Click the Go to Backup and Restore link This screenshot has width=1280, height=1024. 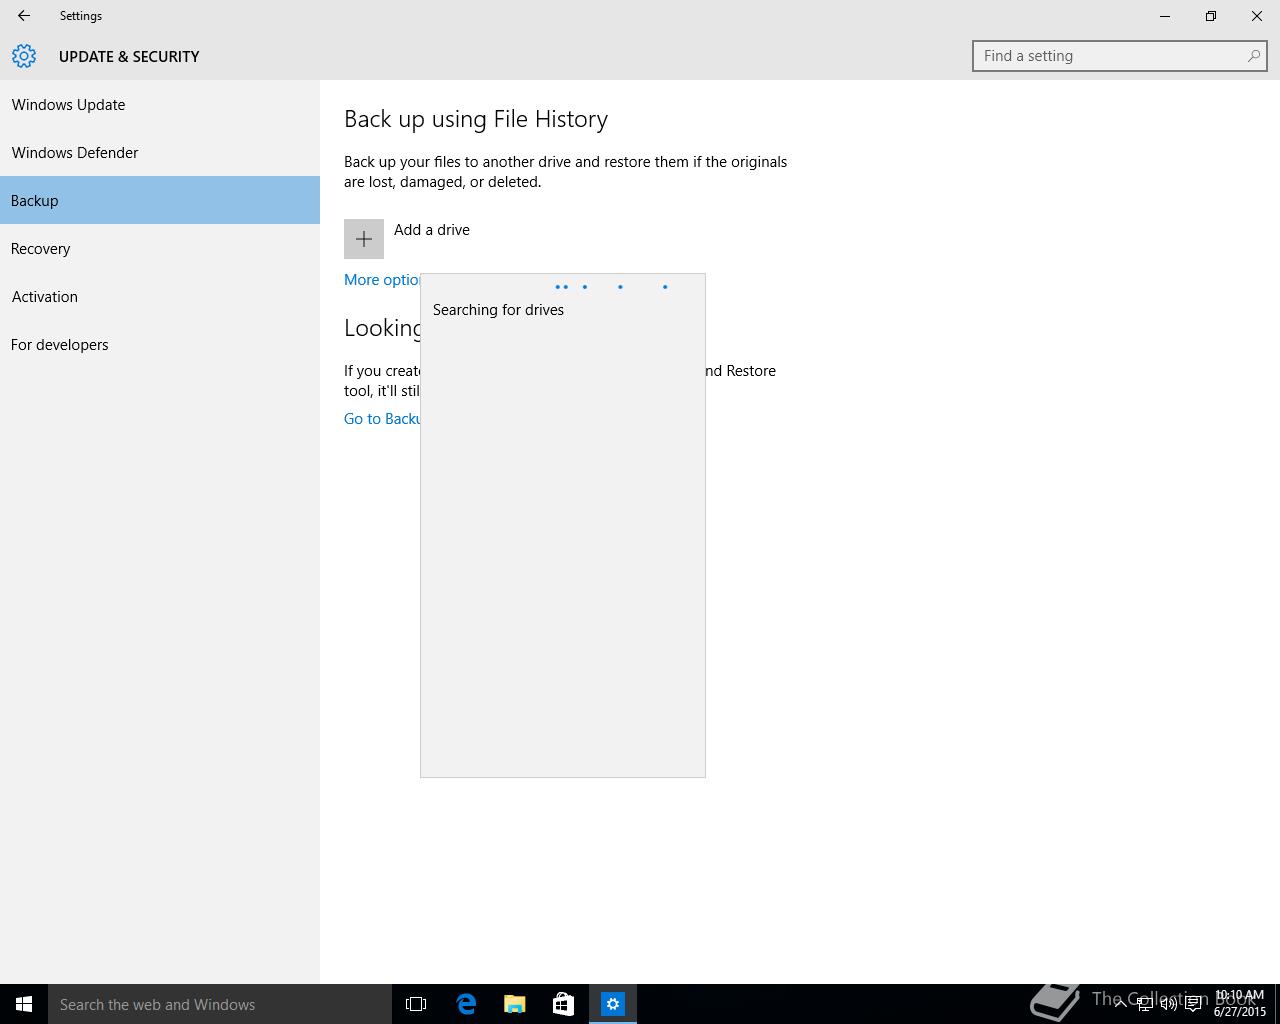coord(382,419)
